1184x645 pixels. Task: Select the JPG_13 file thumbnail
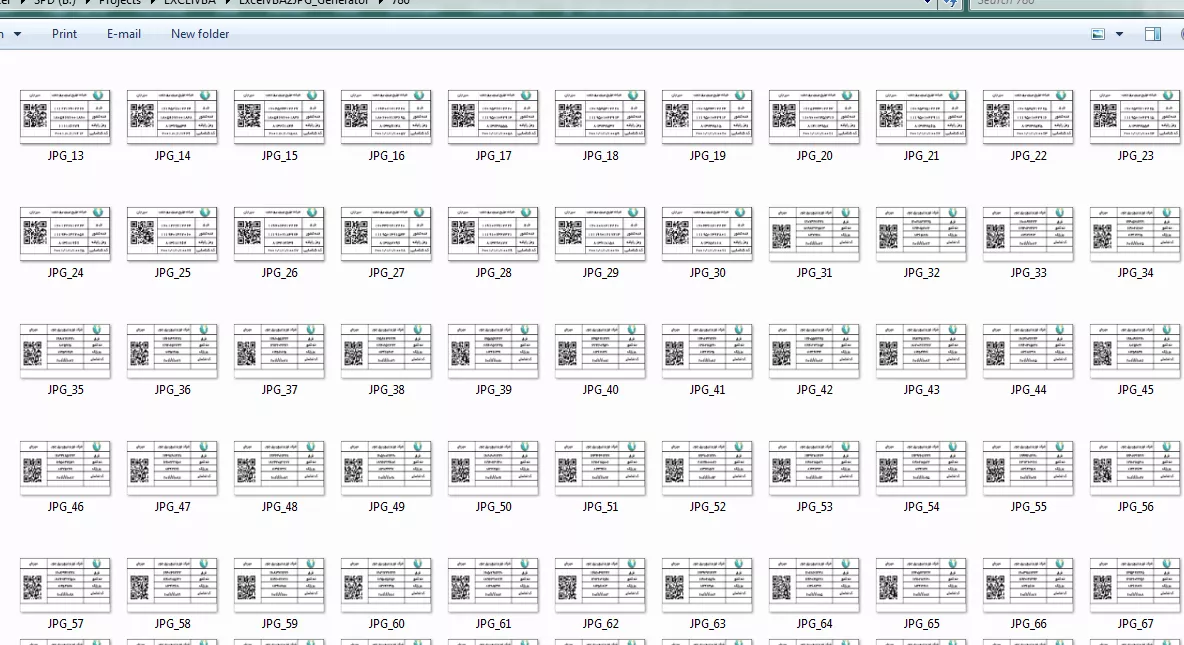click(x=65, y=116)
